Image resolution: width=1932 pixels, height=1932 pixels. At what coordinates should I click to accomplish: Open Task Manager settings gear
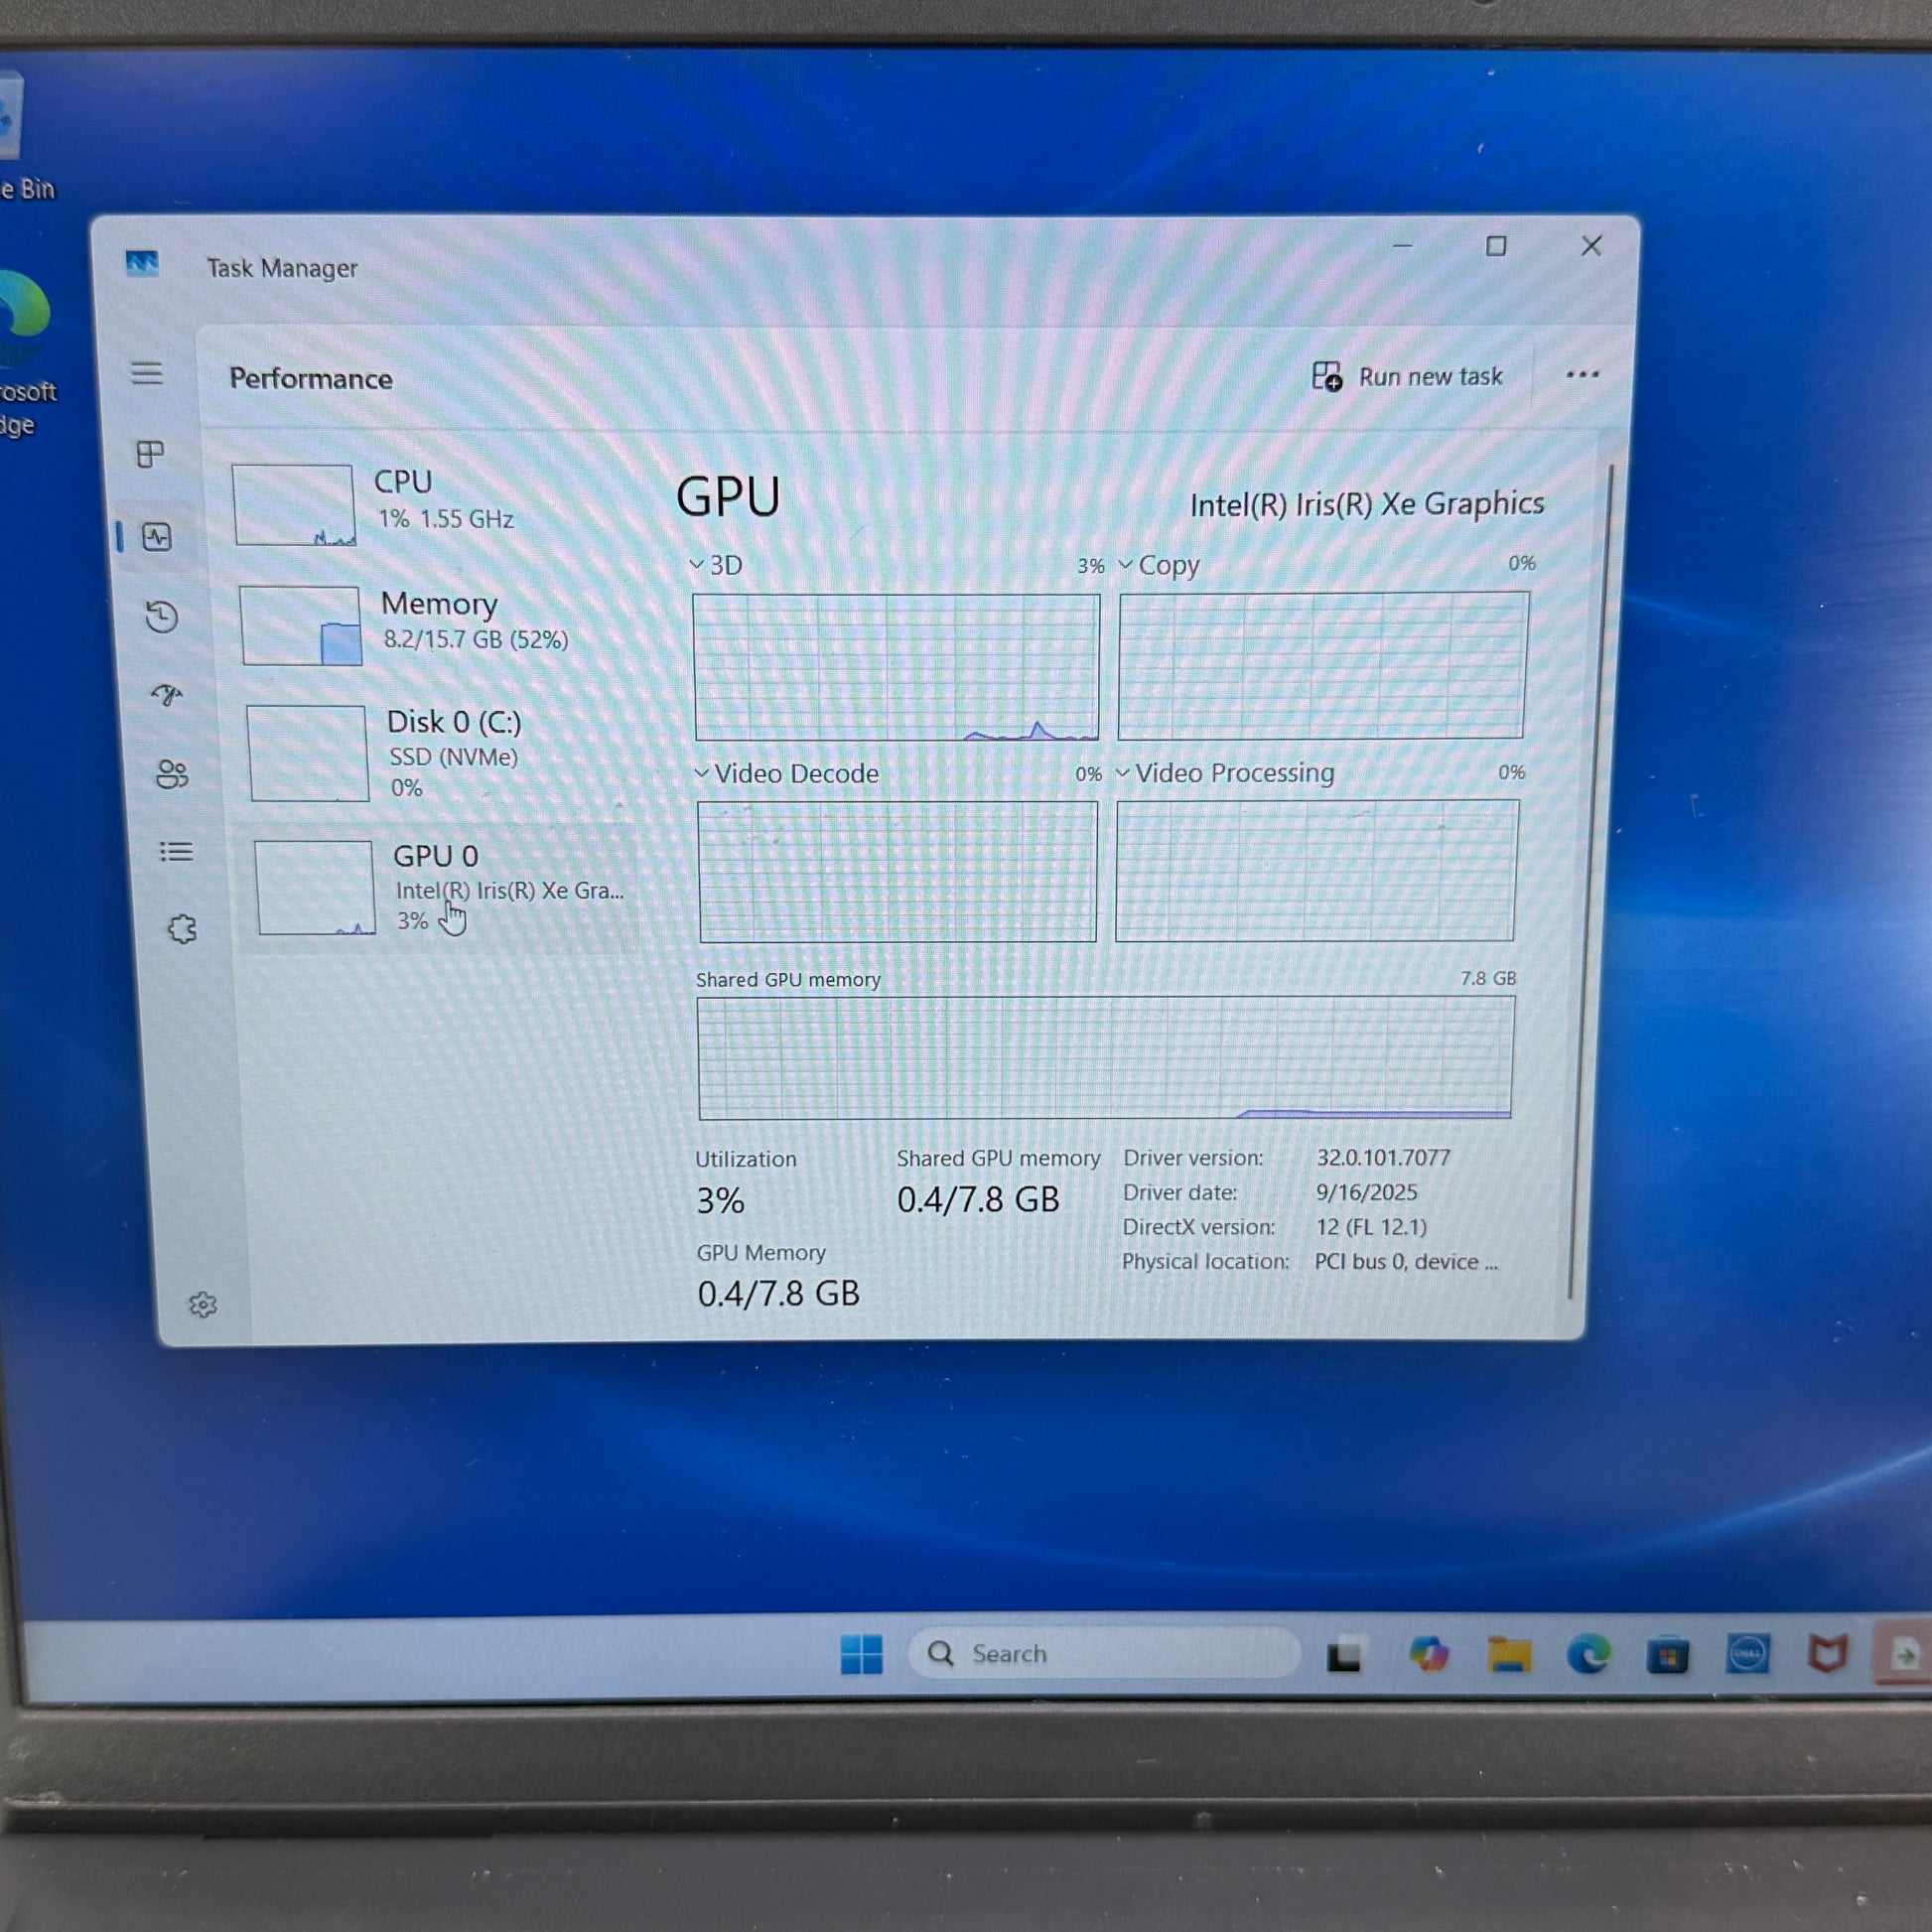pyautogui.click(x=203, y=1304)
